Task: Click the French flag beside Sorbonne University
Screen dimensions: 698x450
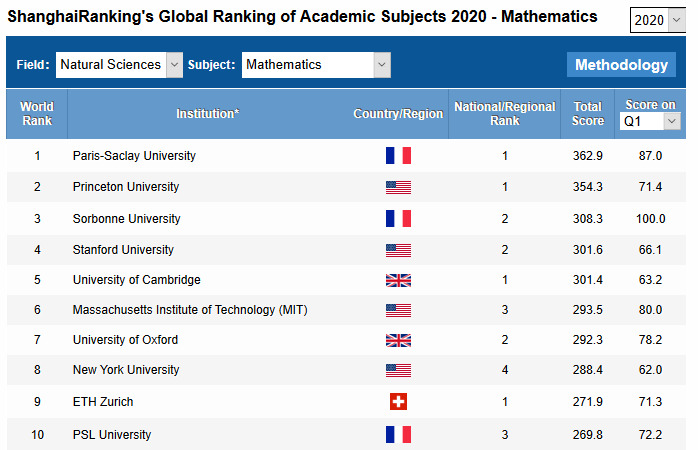Action: click(398, 218)
